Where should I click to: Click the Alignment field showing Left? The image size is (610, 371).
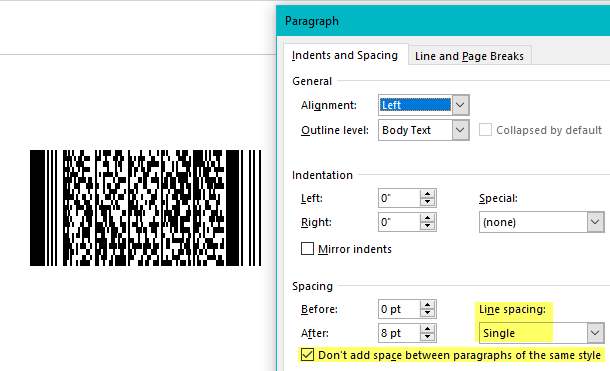pos(415,105)
